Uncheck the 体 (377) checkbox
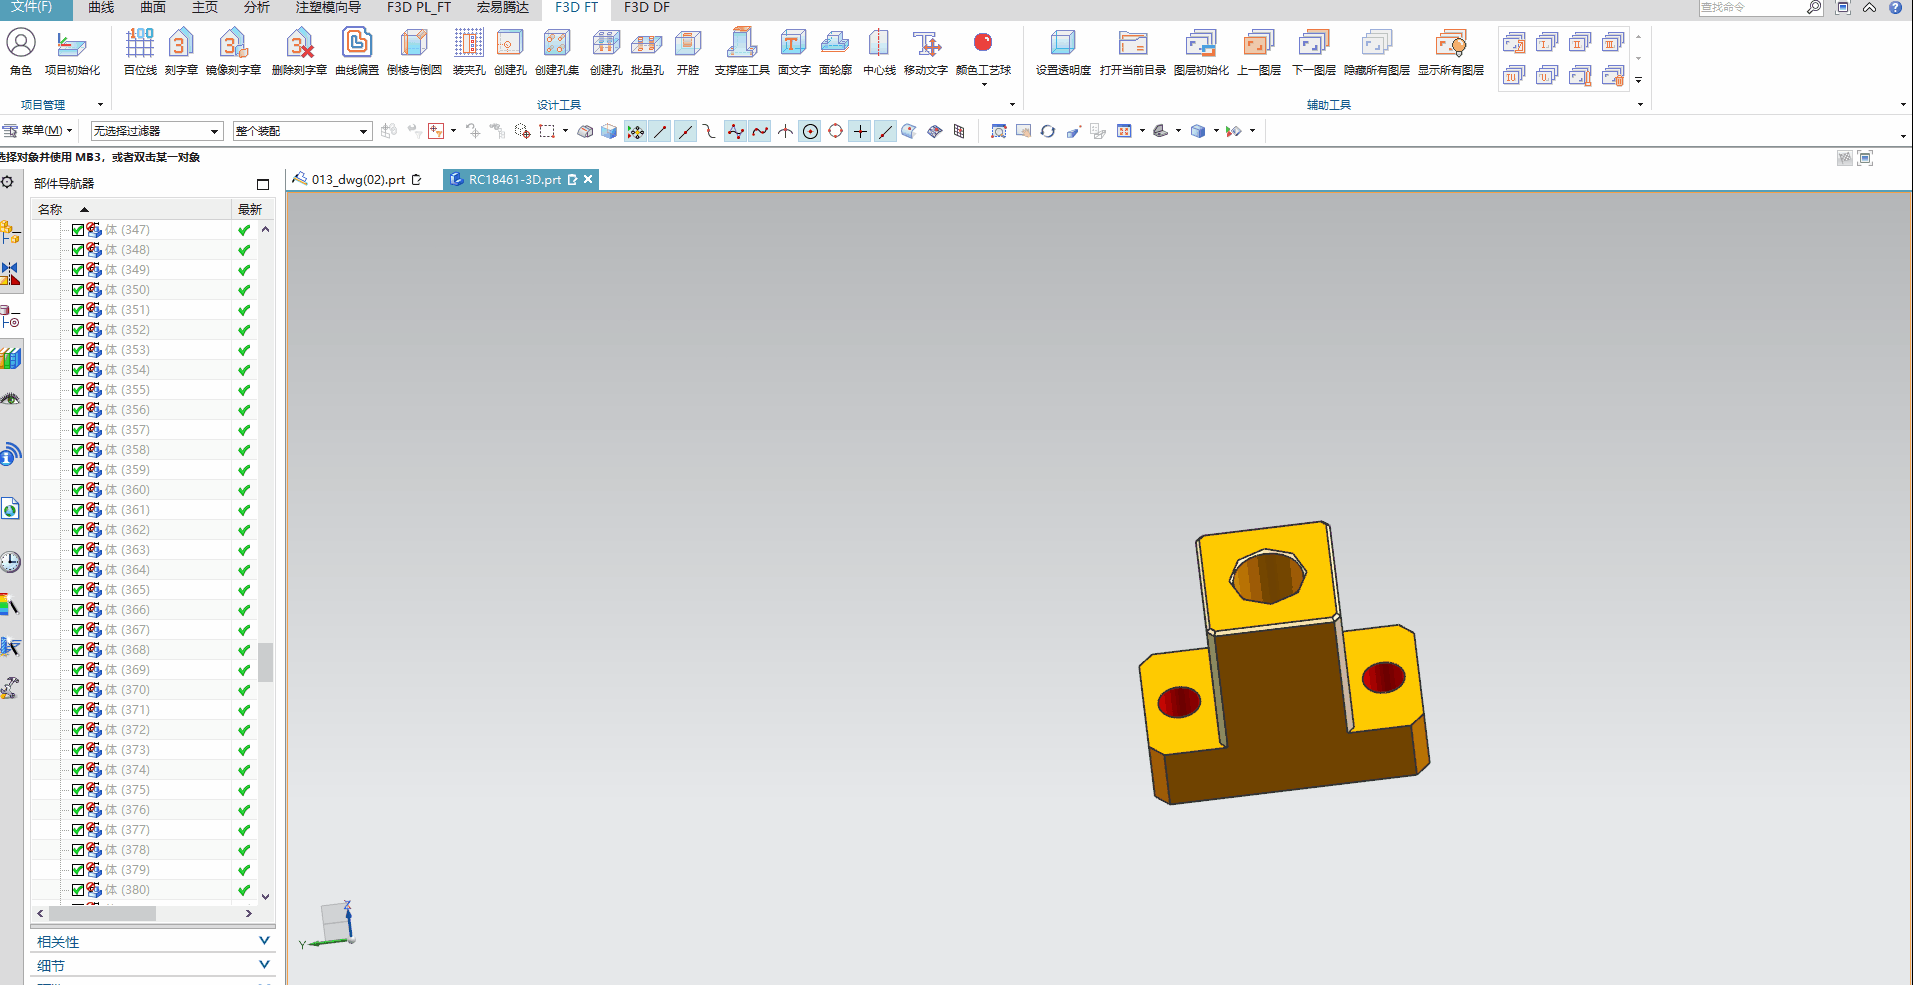The height and width of the screenshot is (985, 1913). pyautogui.click(x=78, y=830)
